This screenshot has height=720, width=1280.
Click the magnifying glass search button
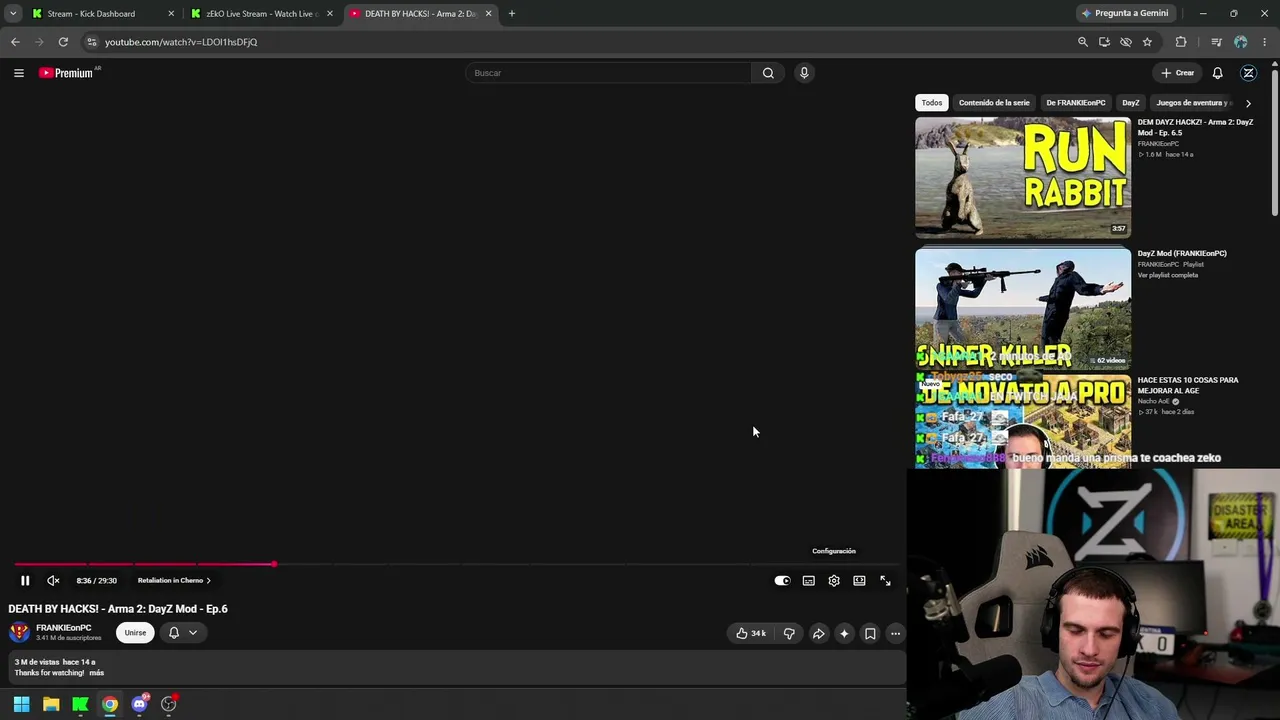[768, 73]
